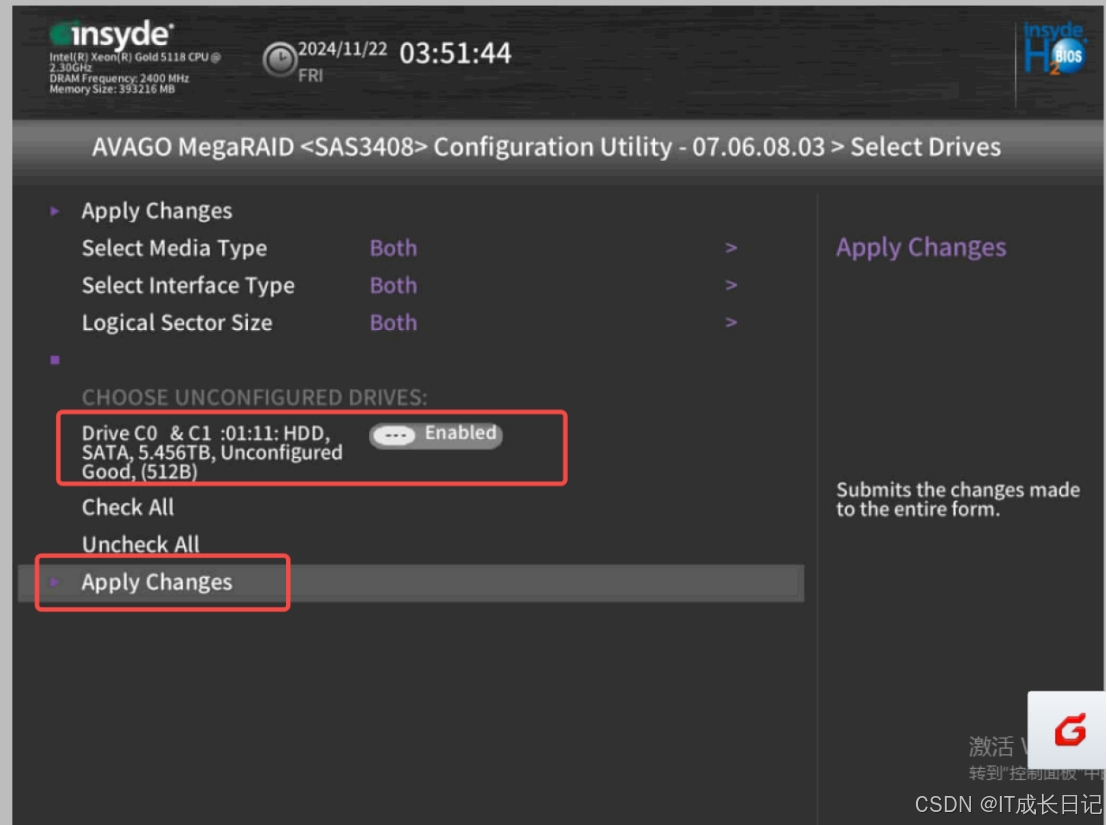Expand arrow on Logical Sector Size row
The width and height of the screenshot is (1107, 825).
point(731,322)
